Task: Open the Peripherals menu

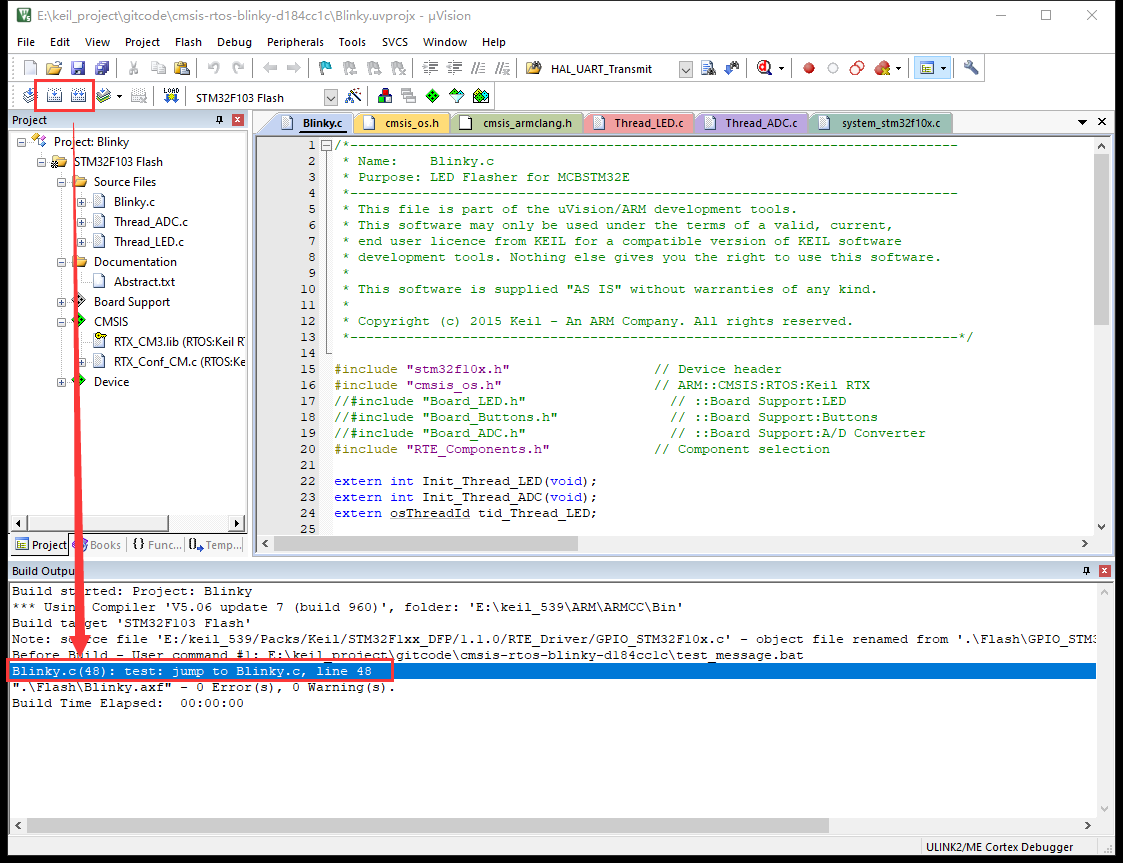Action: tap(295, 42)
